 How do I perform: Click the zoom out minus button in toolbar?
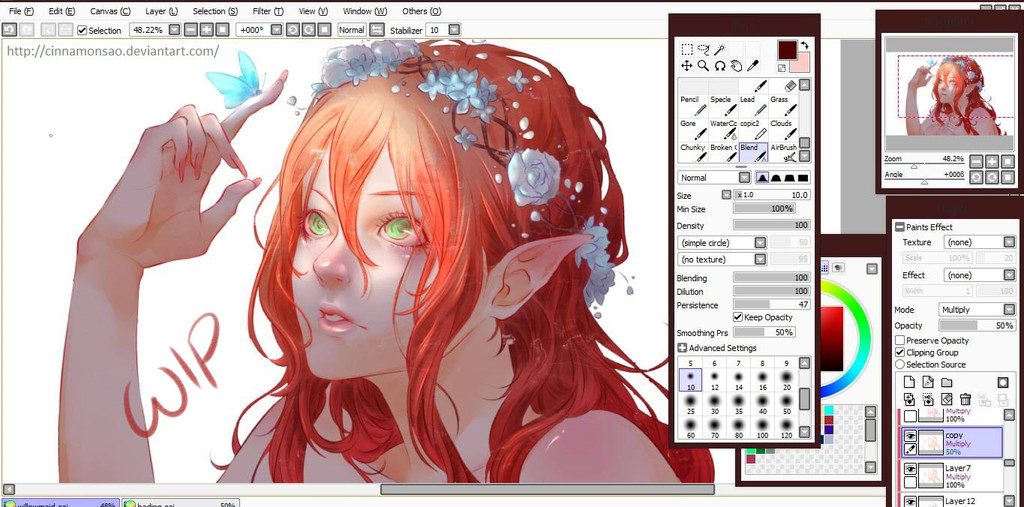191,29
